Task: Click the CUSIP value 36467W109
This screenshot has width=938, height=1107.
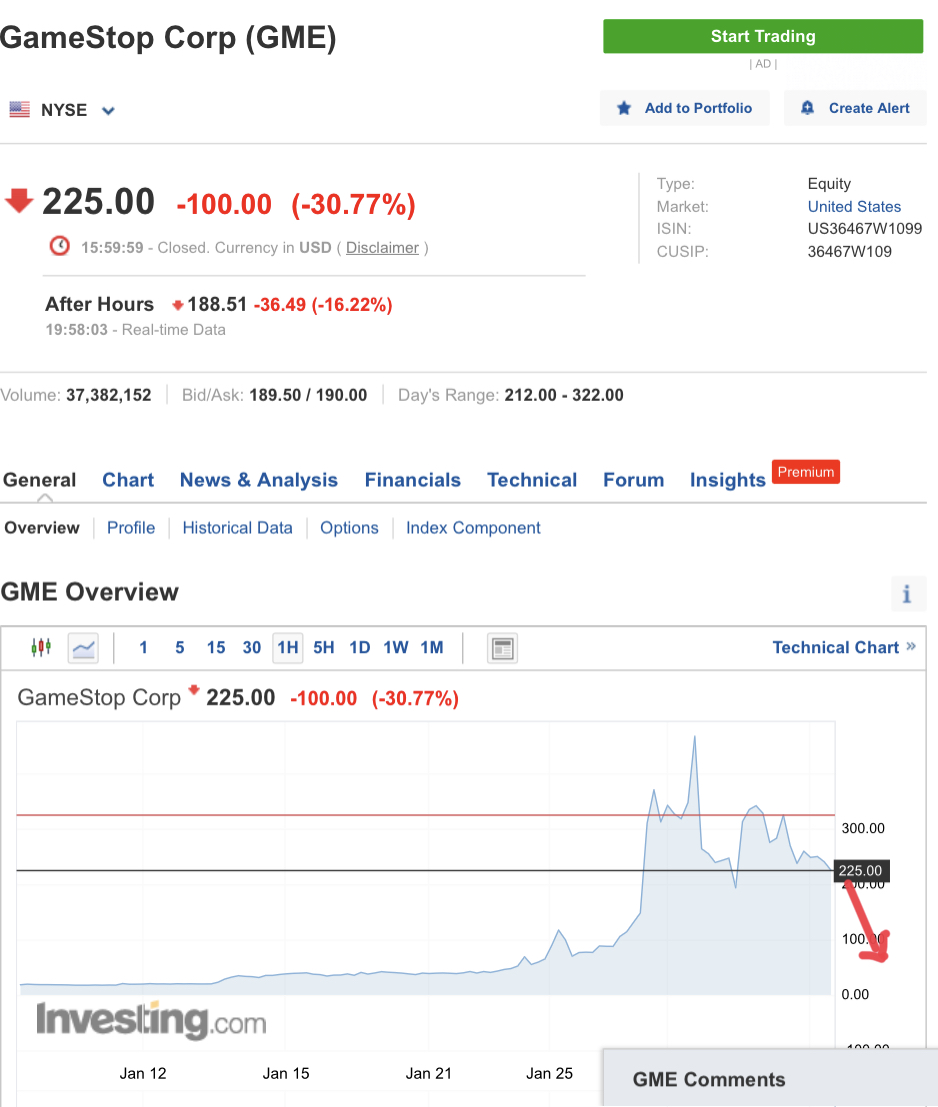Action: coord(850,251)
